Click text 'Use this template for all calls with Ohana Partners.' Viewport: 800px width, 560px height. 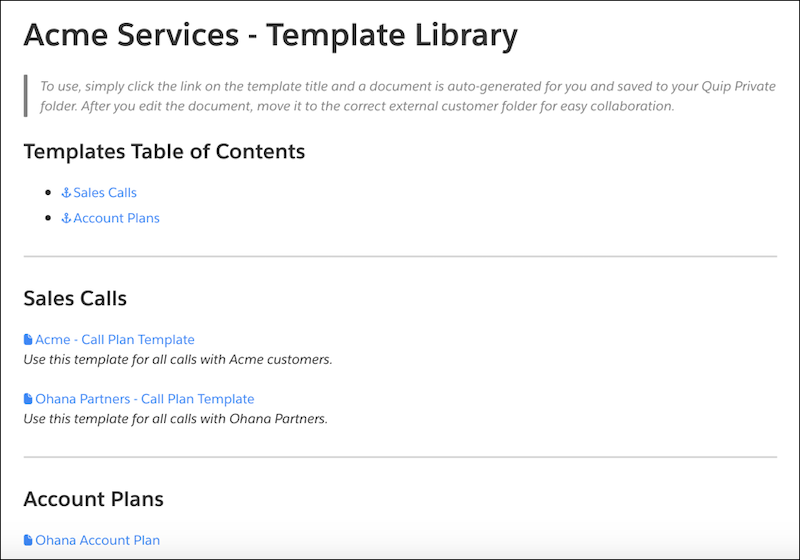[176, 419]
